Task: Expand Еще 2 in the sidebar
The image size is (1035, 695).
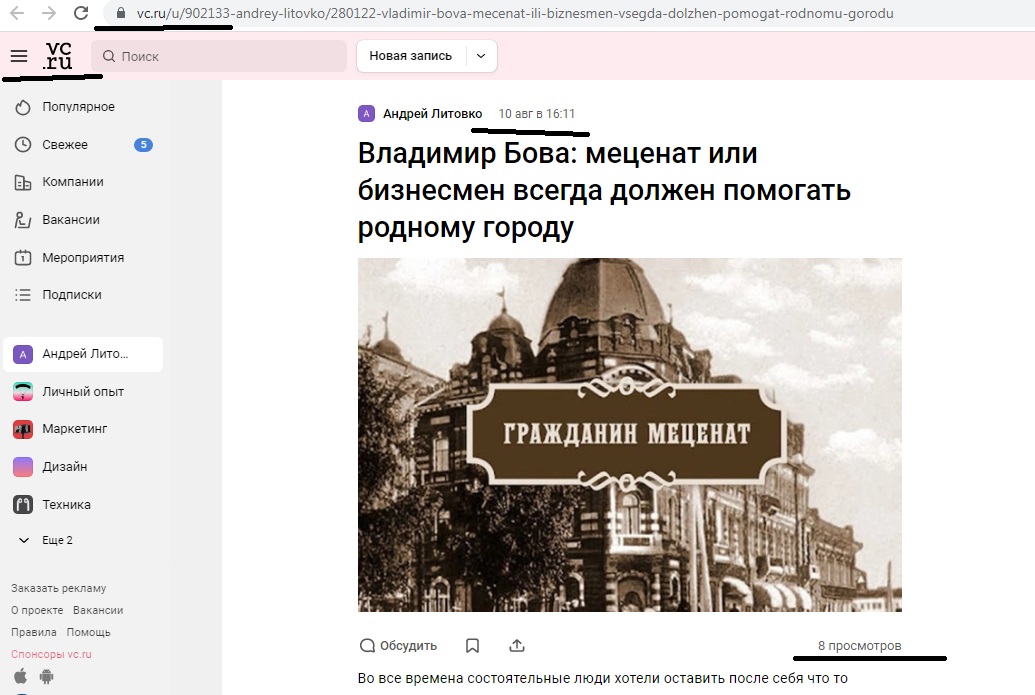Action: pos(46,540)
